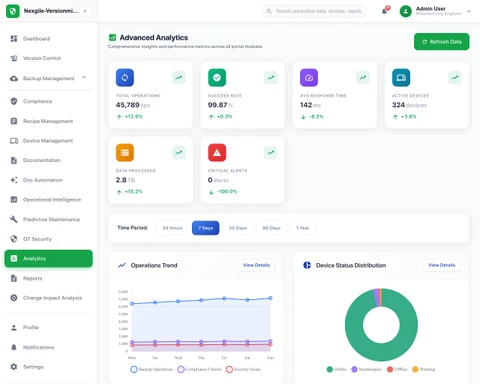This screenshot has width=480, height=384.
Task: Click the Refresh Data button
Action: pos(442,42)
